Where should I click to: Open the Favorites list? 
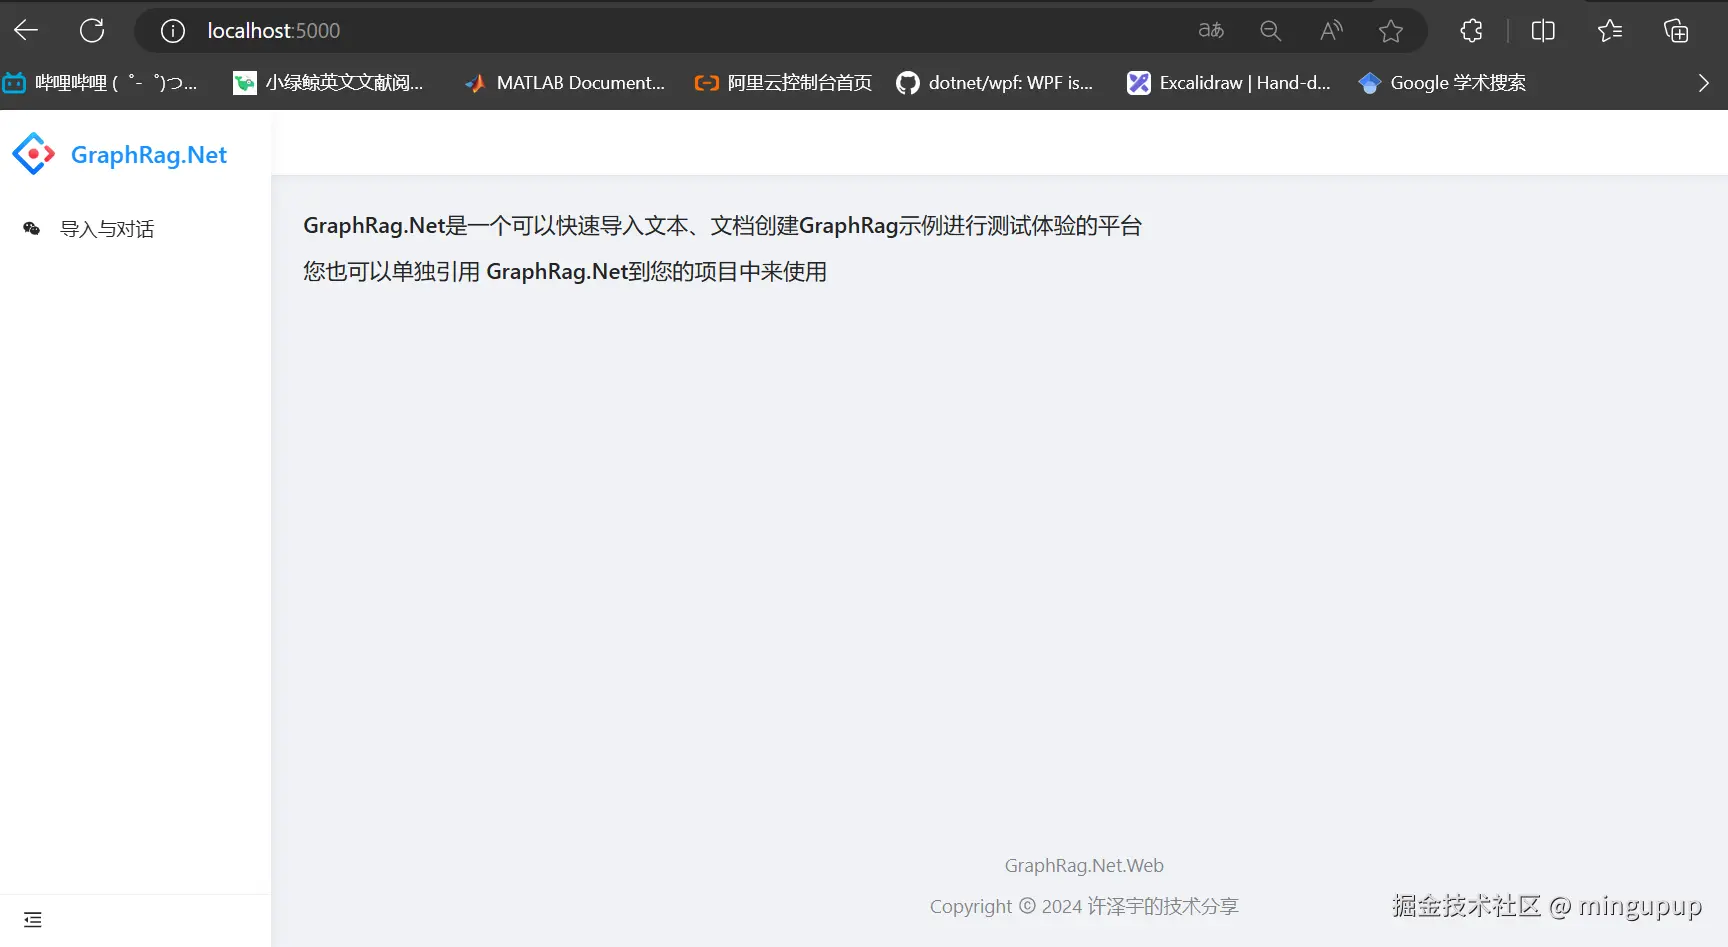[1610, 31]
